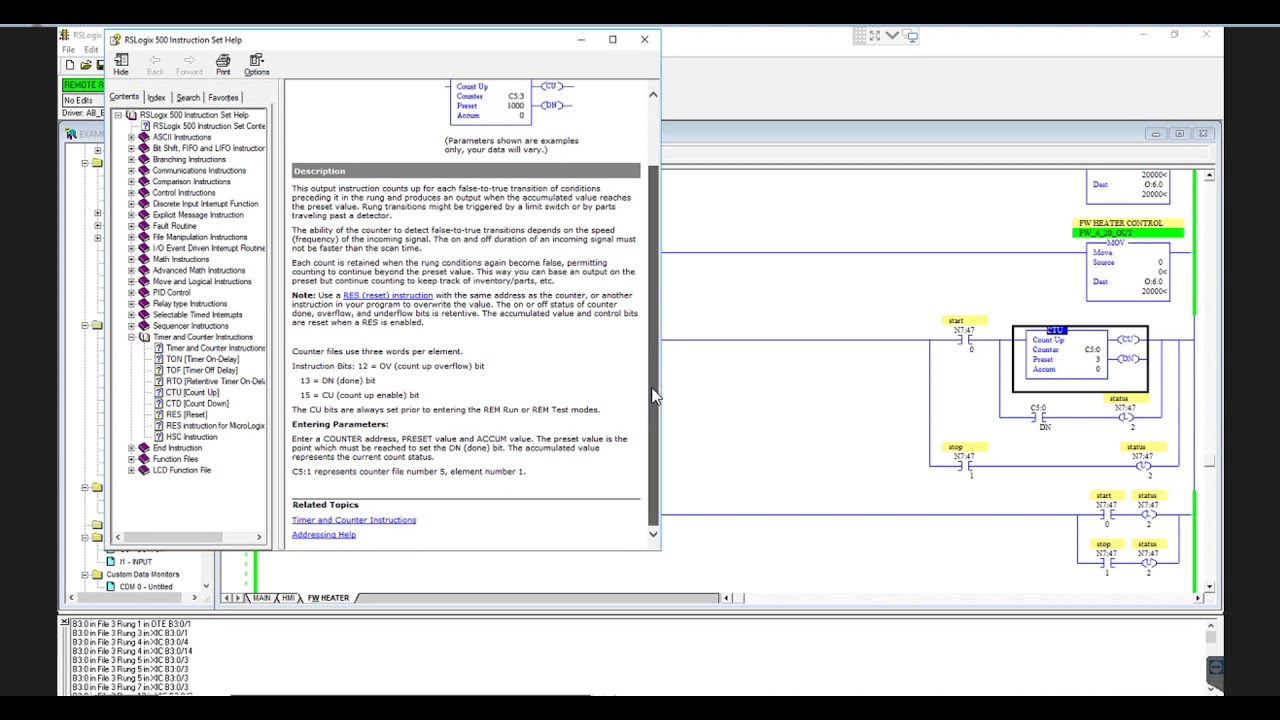Screen dimensions: 1280x720
Task: Expand Bit Shift, FIFO and LIFO Instructions node
Action: (131, 148)
